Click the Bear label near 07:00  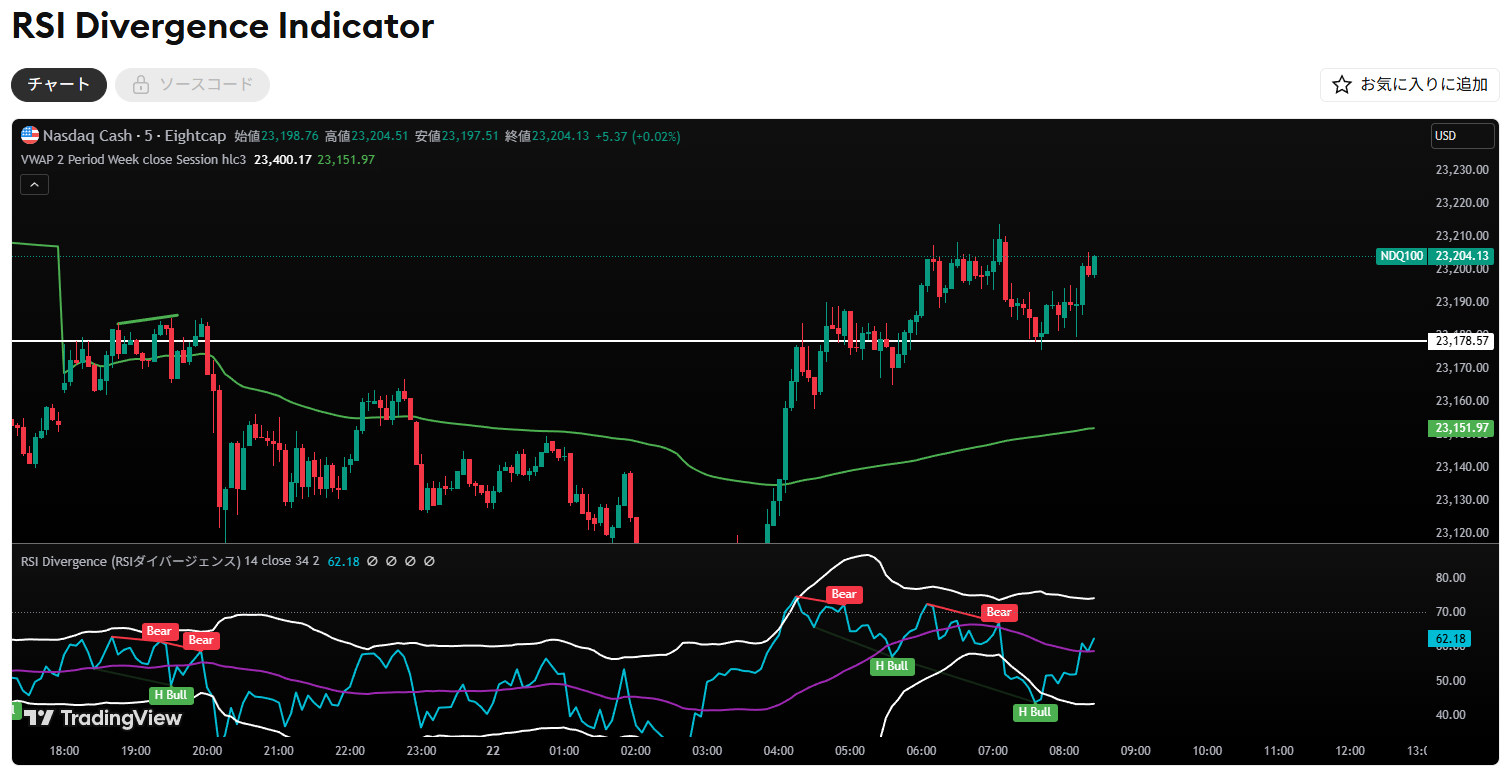[999, 612]
